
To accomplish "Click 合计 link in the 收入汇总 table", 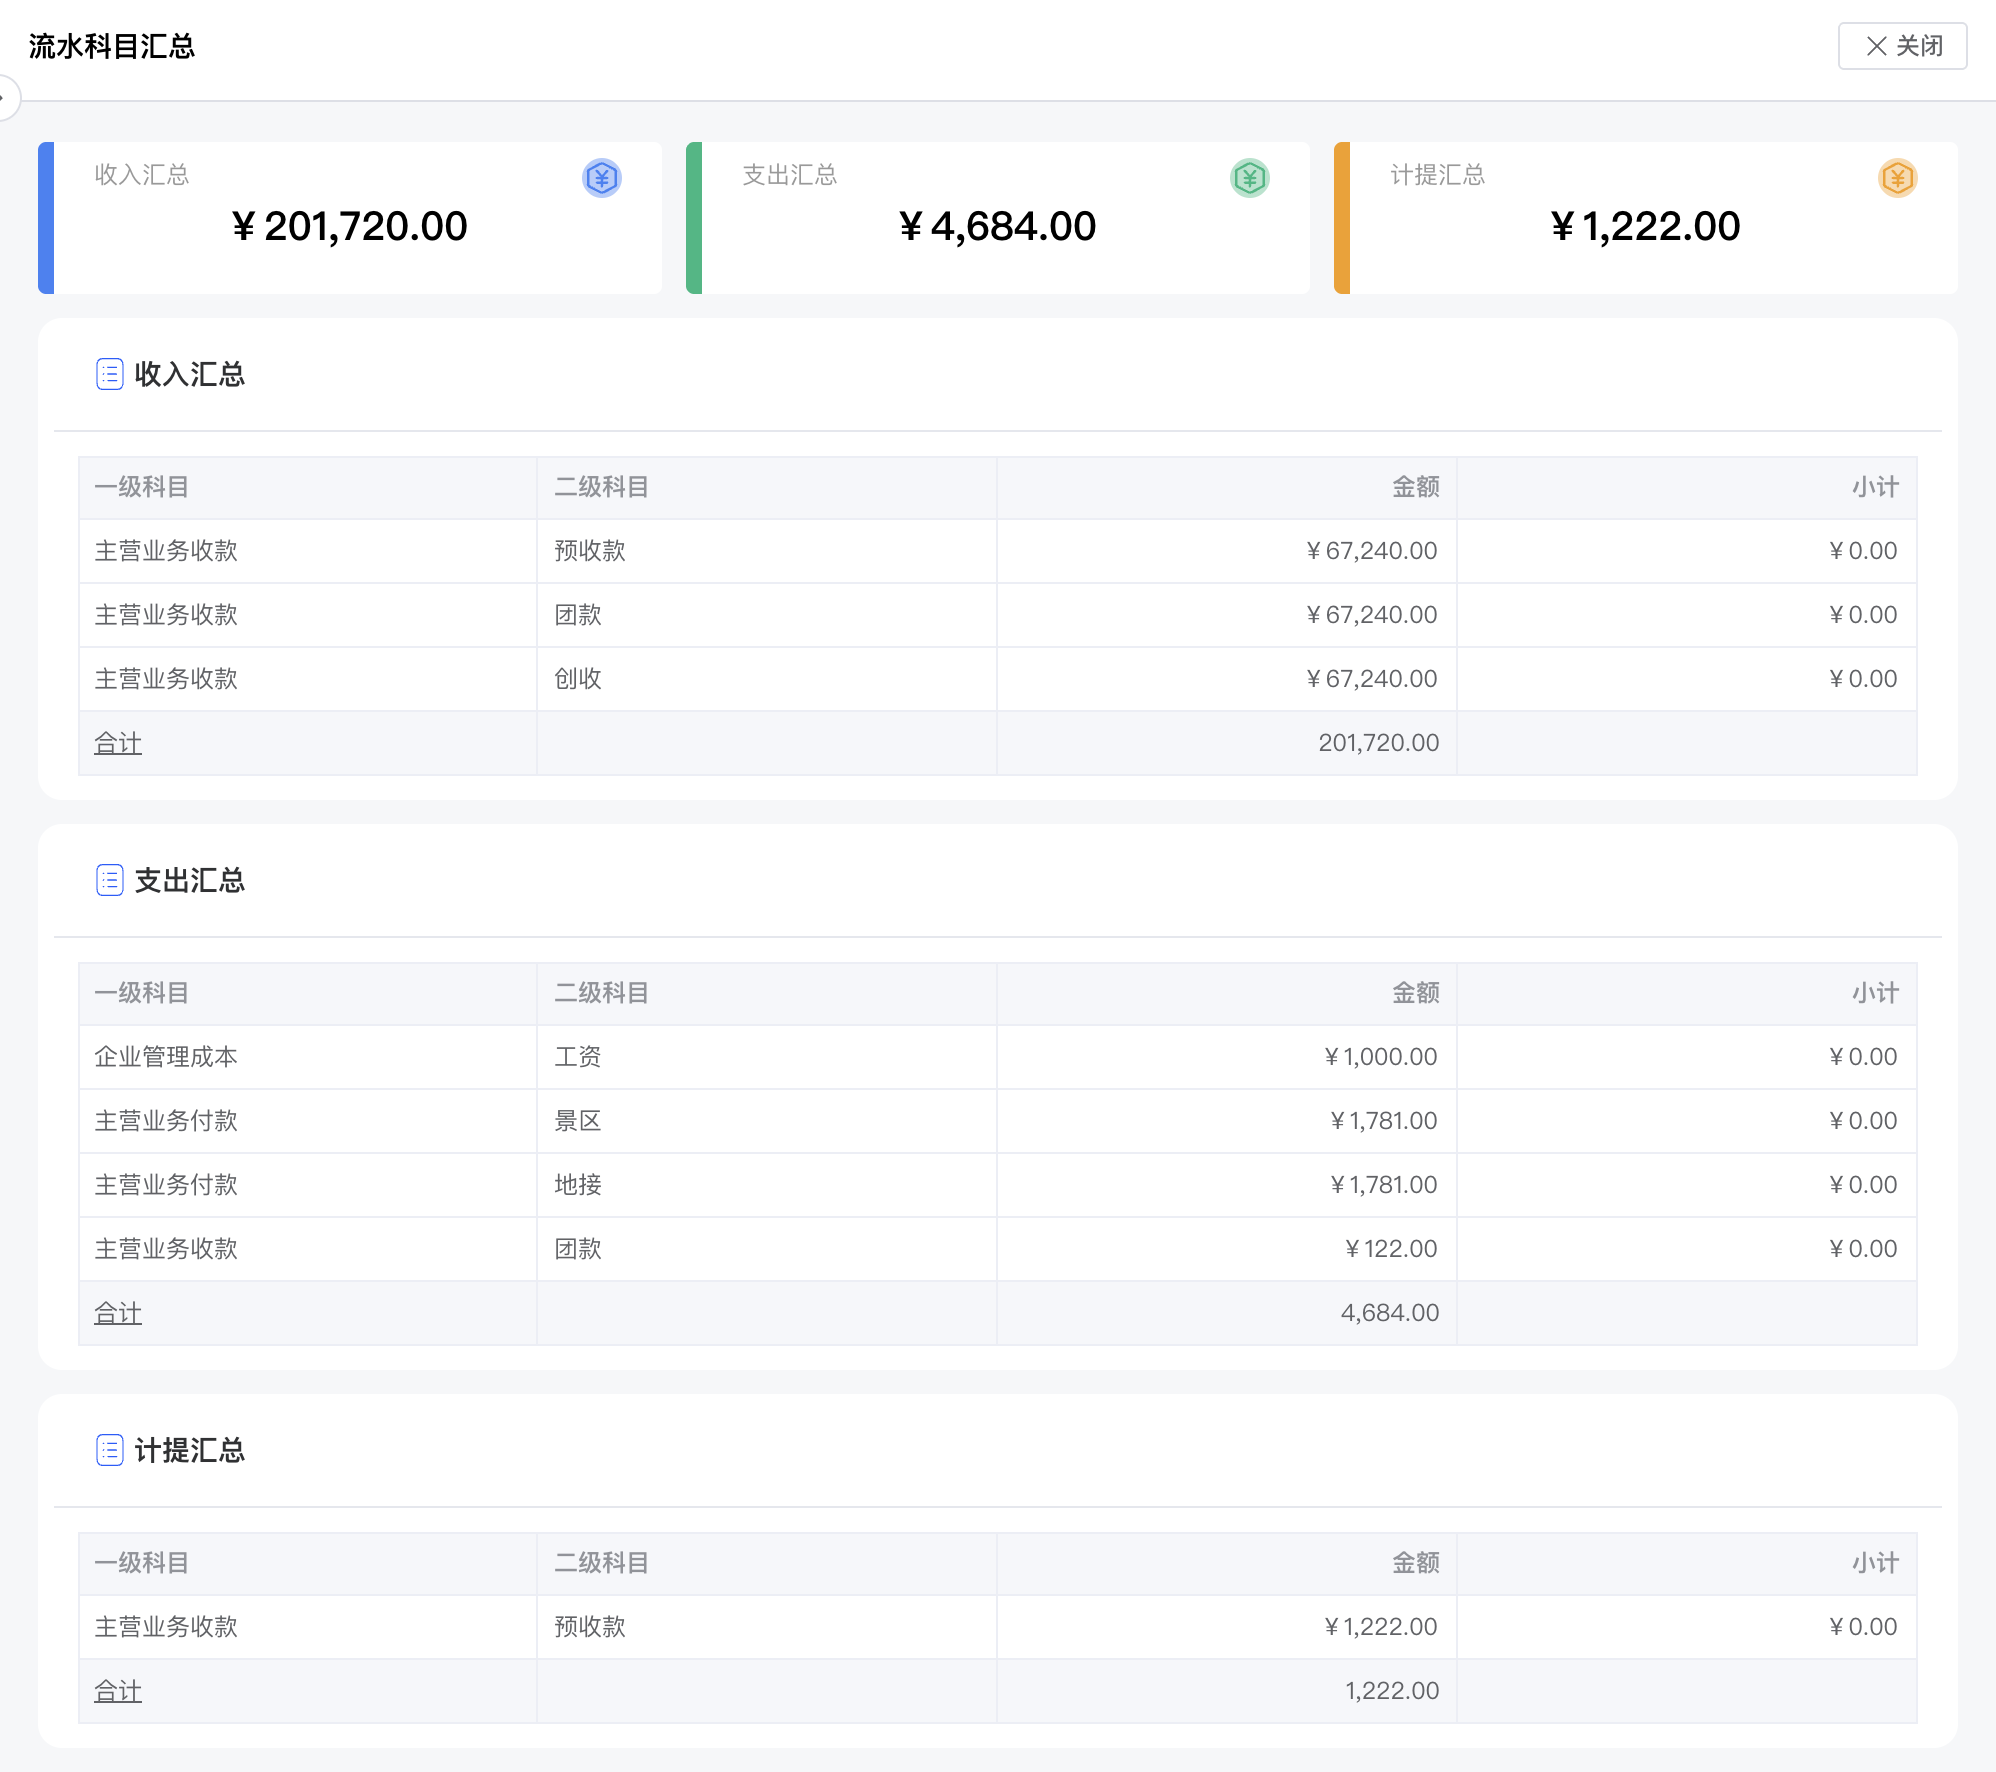I will tap(118, 743).
